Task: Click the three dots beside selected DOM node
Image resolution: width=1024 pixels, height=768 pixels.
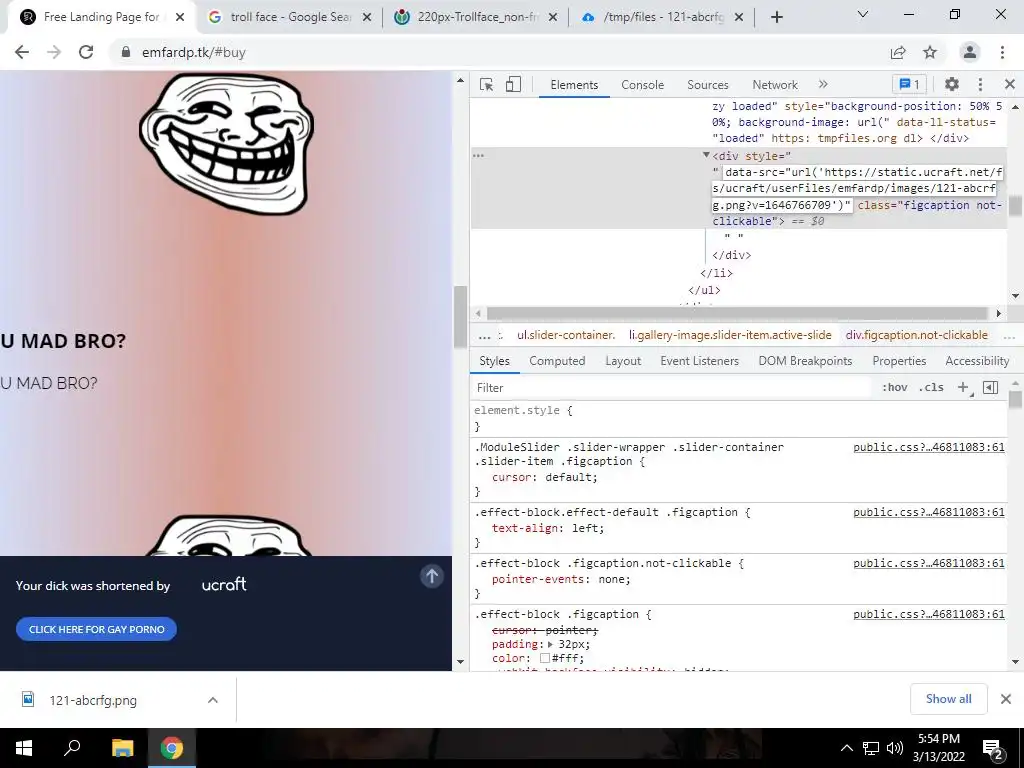Action: point(479,155)
